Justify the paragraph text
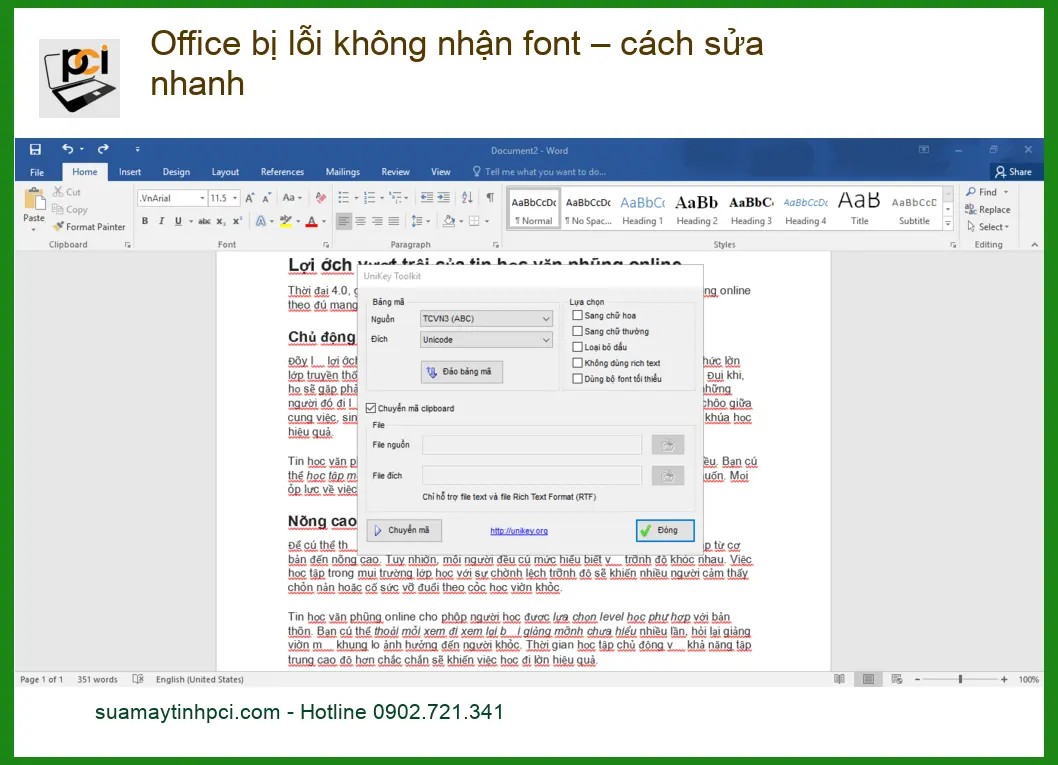Image resolution: width=1058 pixels, height=765 pixels. tap(393, 221)
